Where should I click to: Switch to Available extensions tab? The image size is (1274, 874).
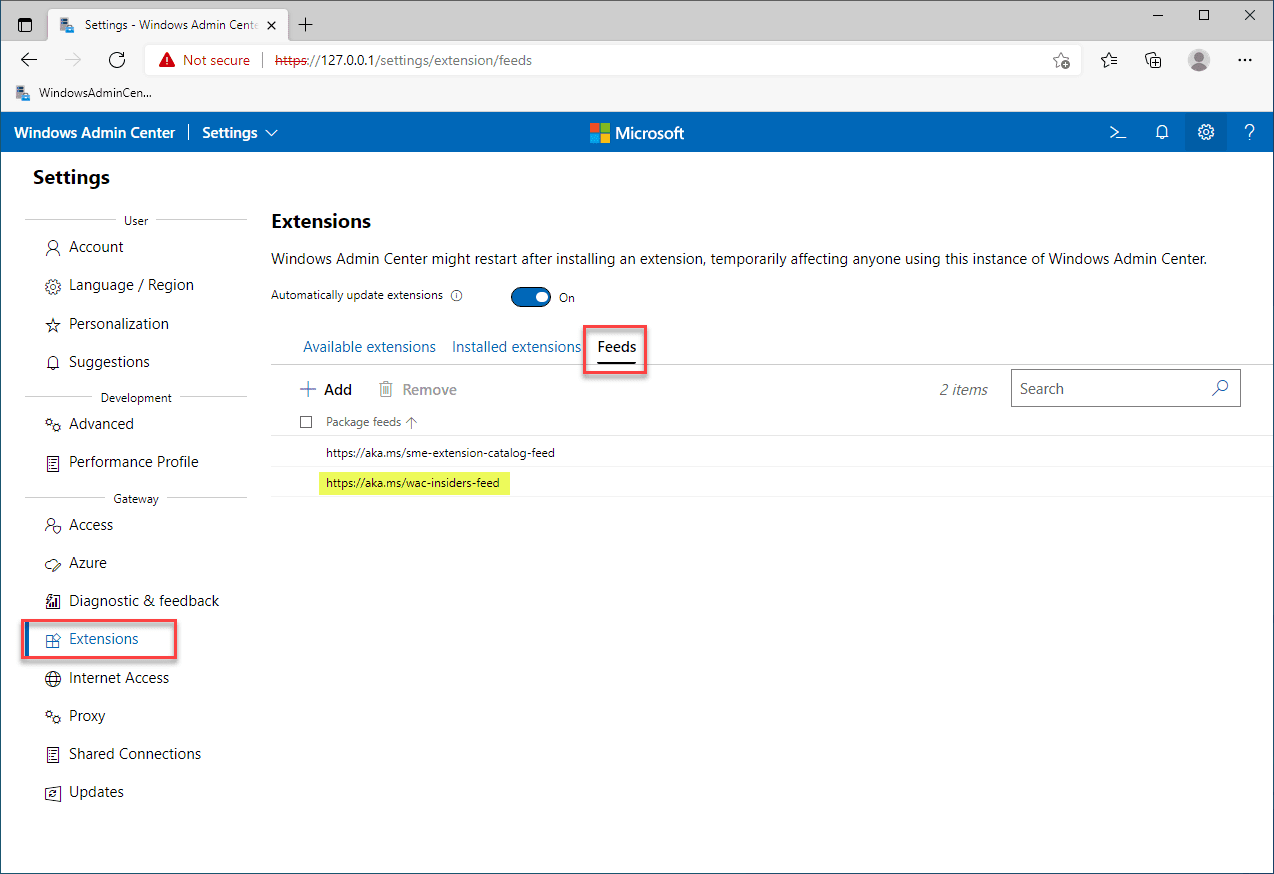[x=369, y=347]
